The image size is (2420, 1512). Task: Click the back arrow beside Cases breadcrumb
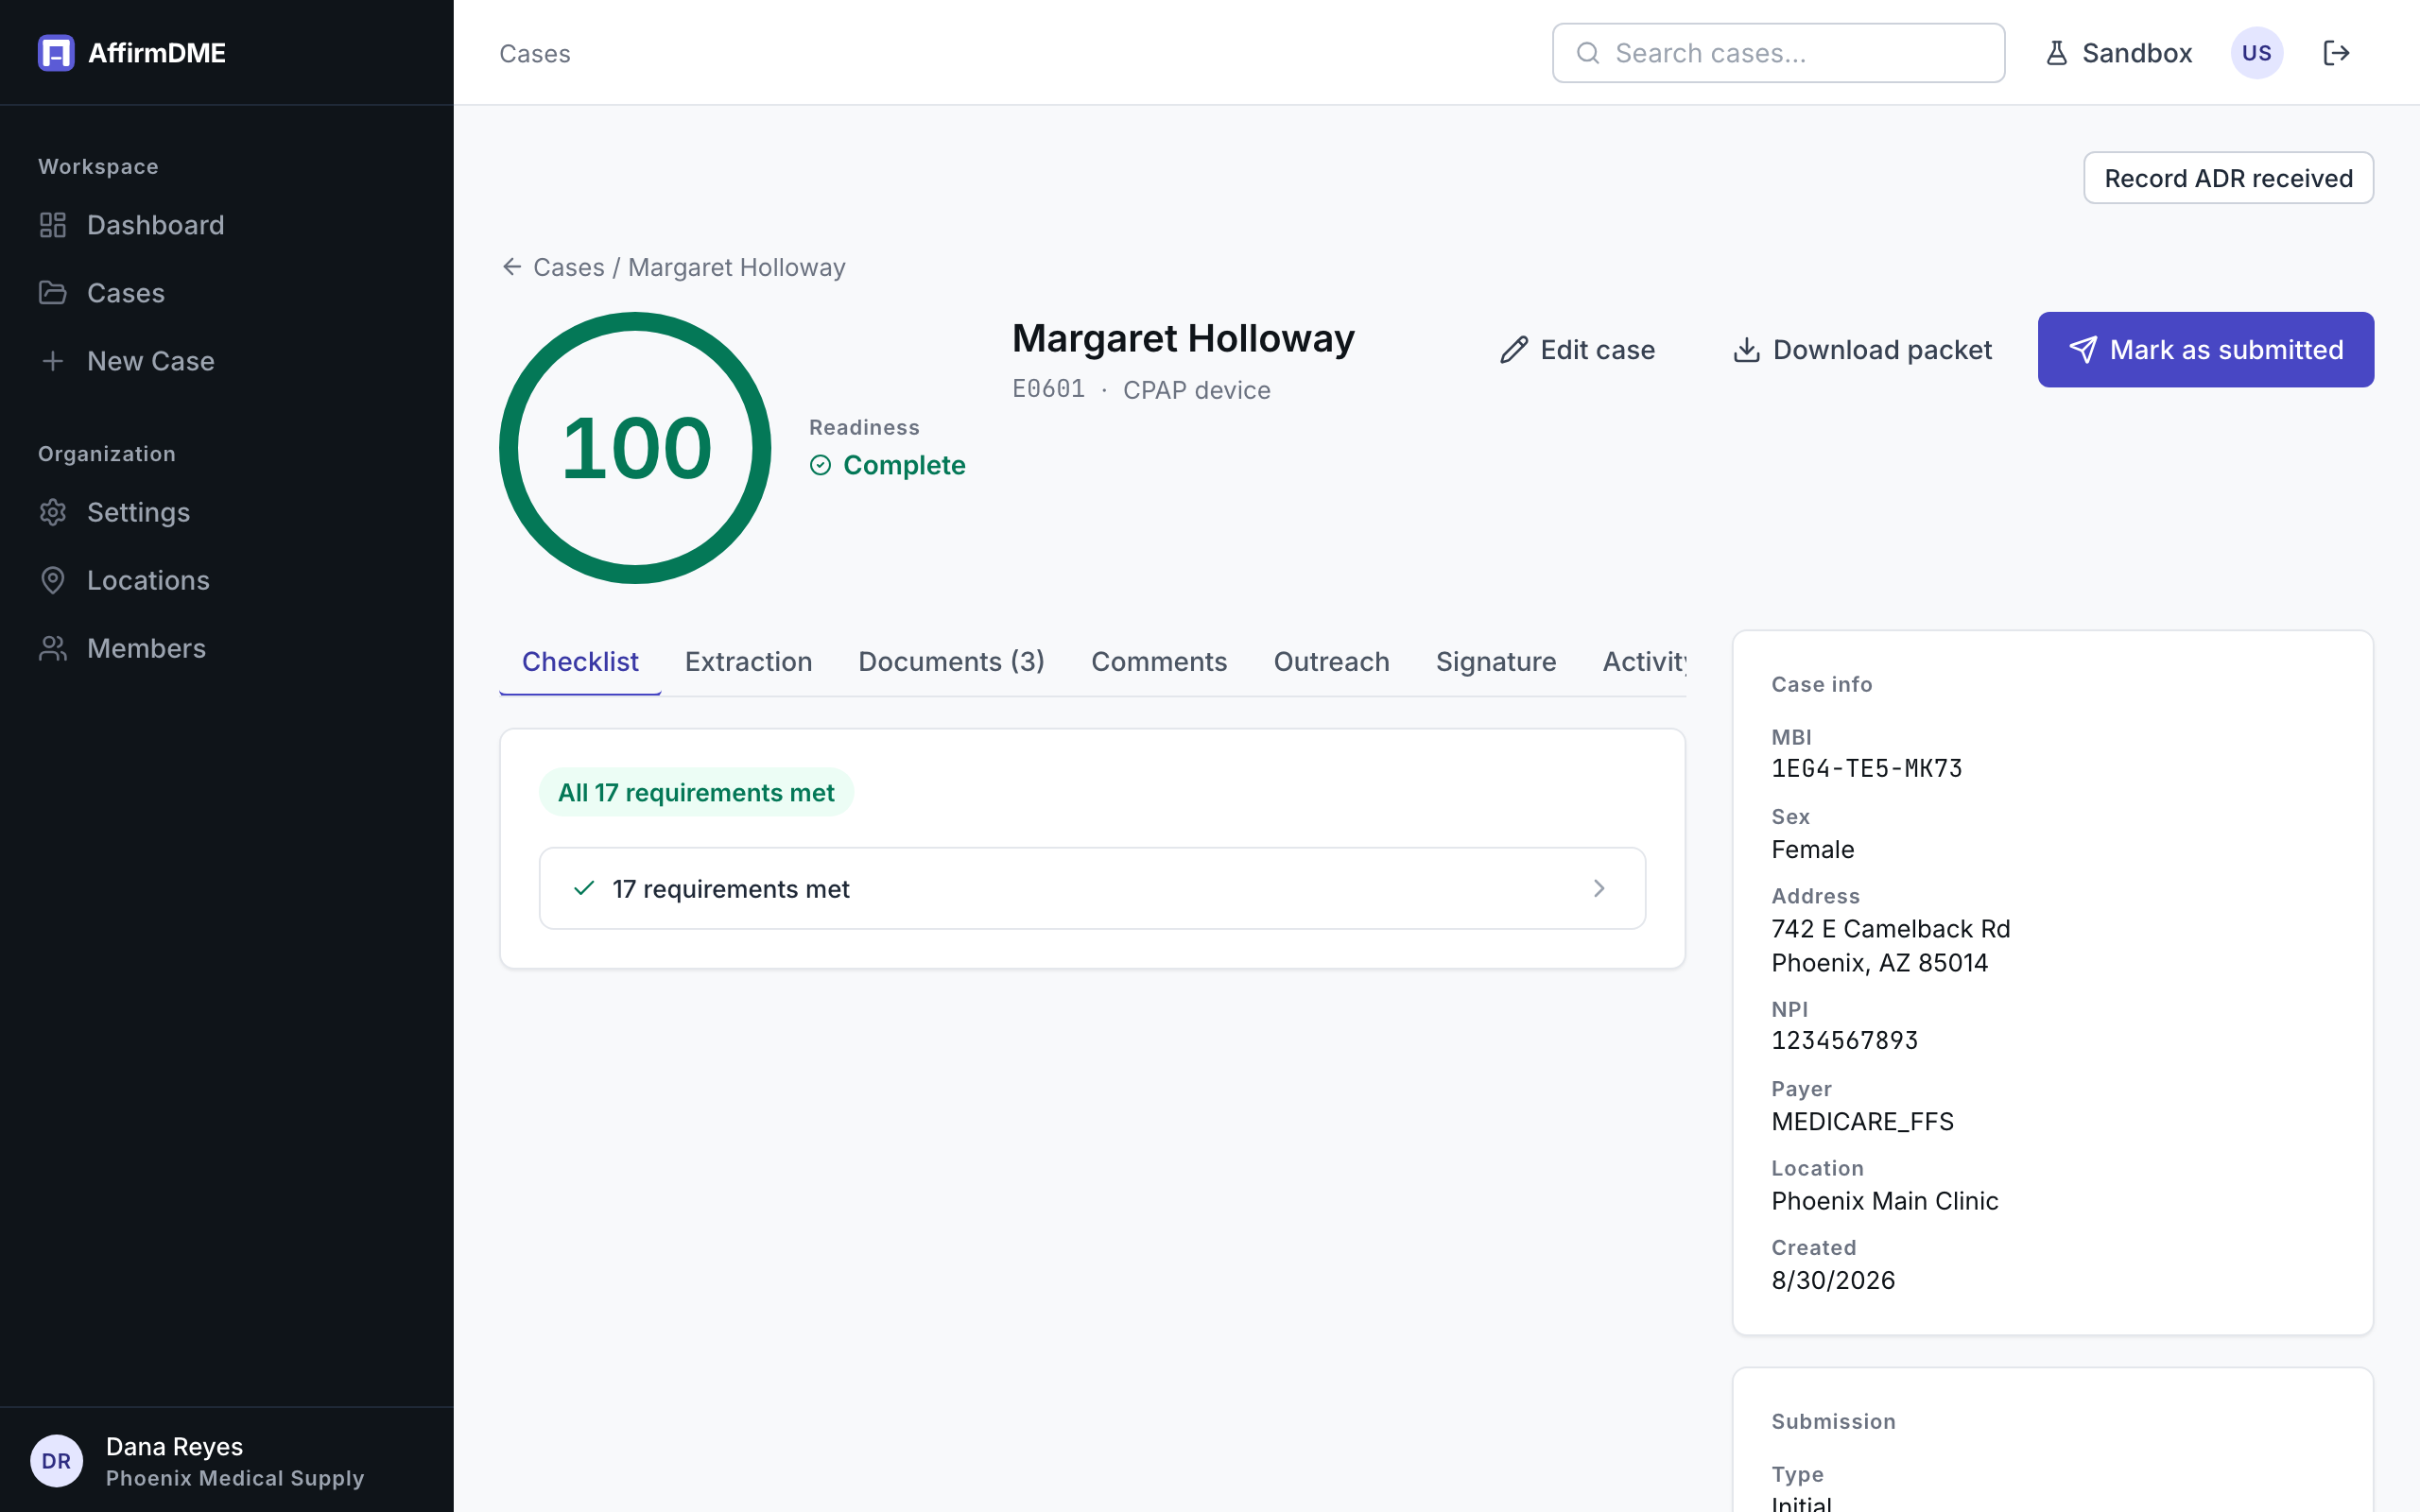coord(512,267)
